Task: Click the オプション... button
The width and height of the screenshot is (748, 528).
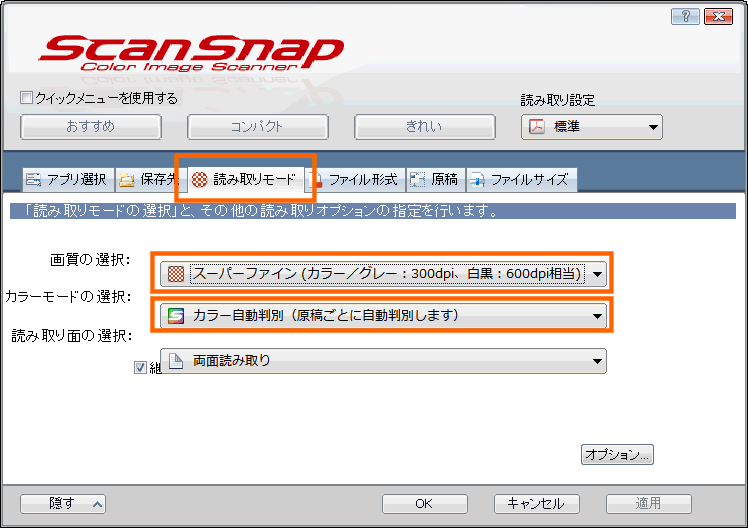Action: (x=617, y=454)
